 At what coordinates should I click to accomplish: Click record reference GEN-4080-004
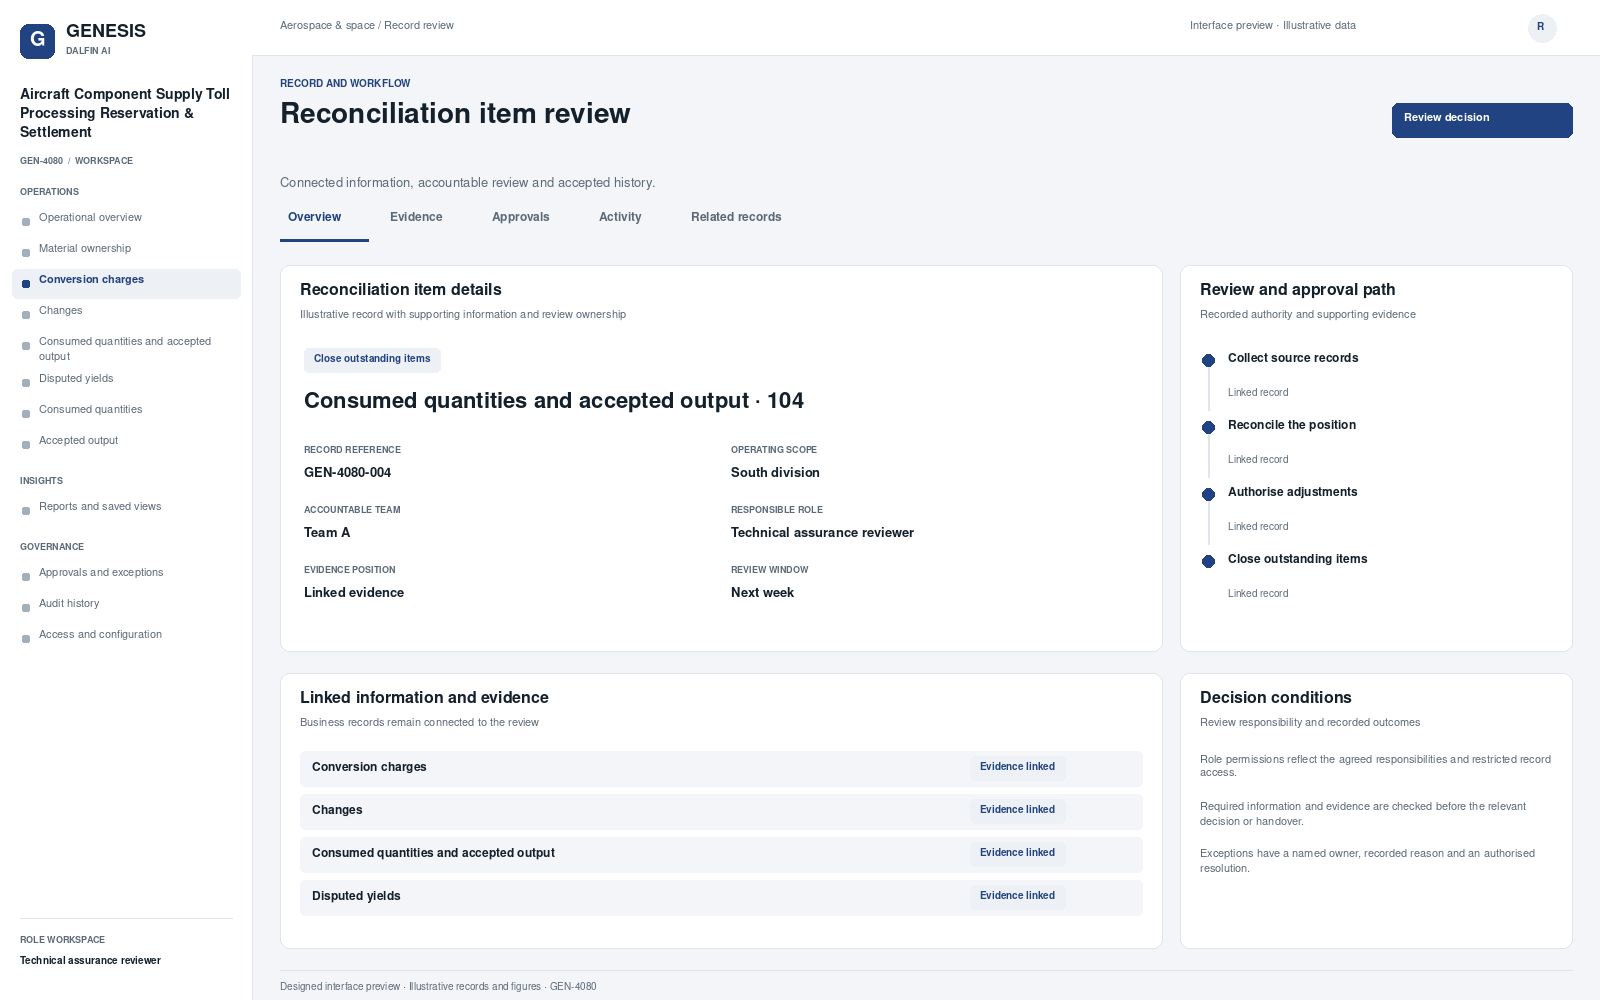(x=347, y=473)
